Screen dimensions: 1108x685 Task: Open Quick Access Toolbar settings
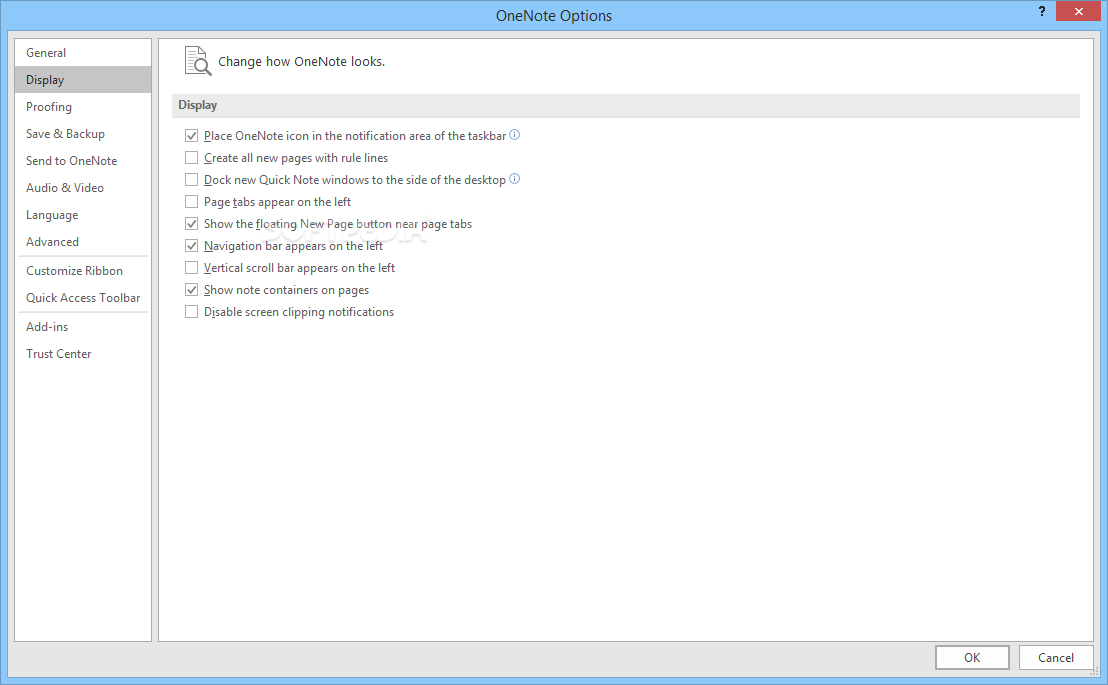tap(83, 298)
